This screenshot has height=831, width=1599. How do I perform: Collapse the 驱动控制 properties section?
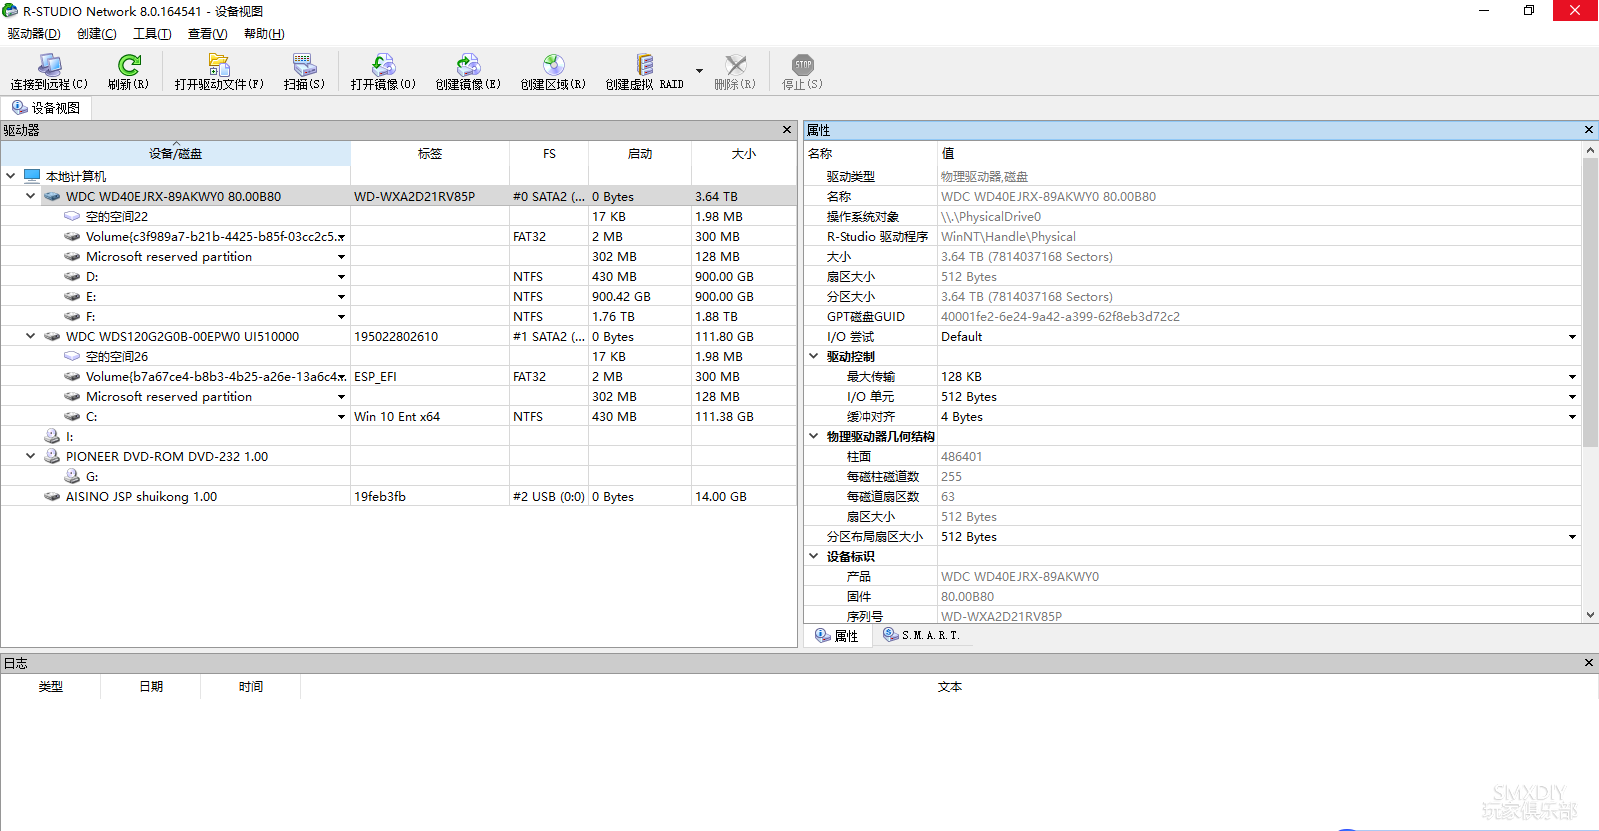814,356
